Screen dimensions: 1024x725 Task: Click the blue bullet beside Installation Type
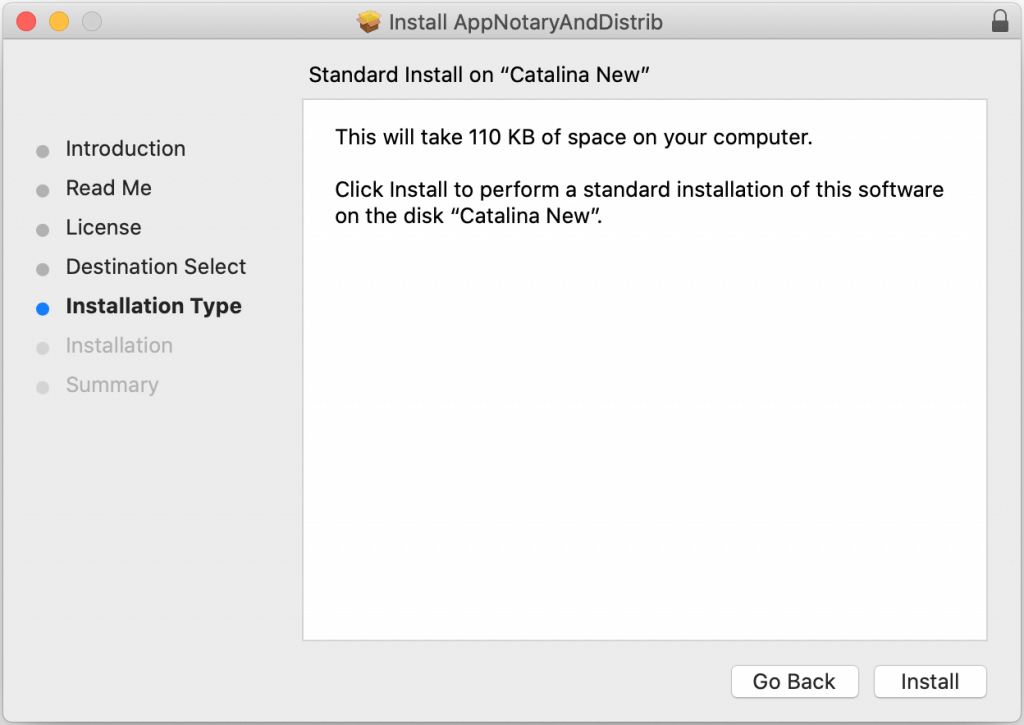pos(42,309)
